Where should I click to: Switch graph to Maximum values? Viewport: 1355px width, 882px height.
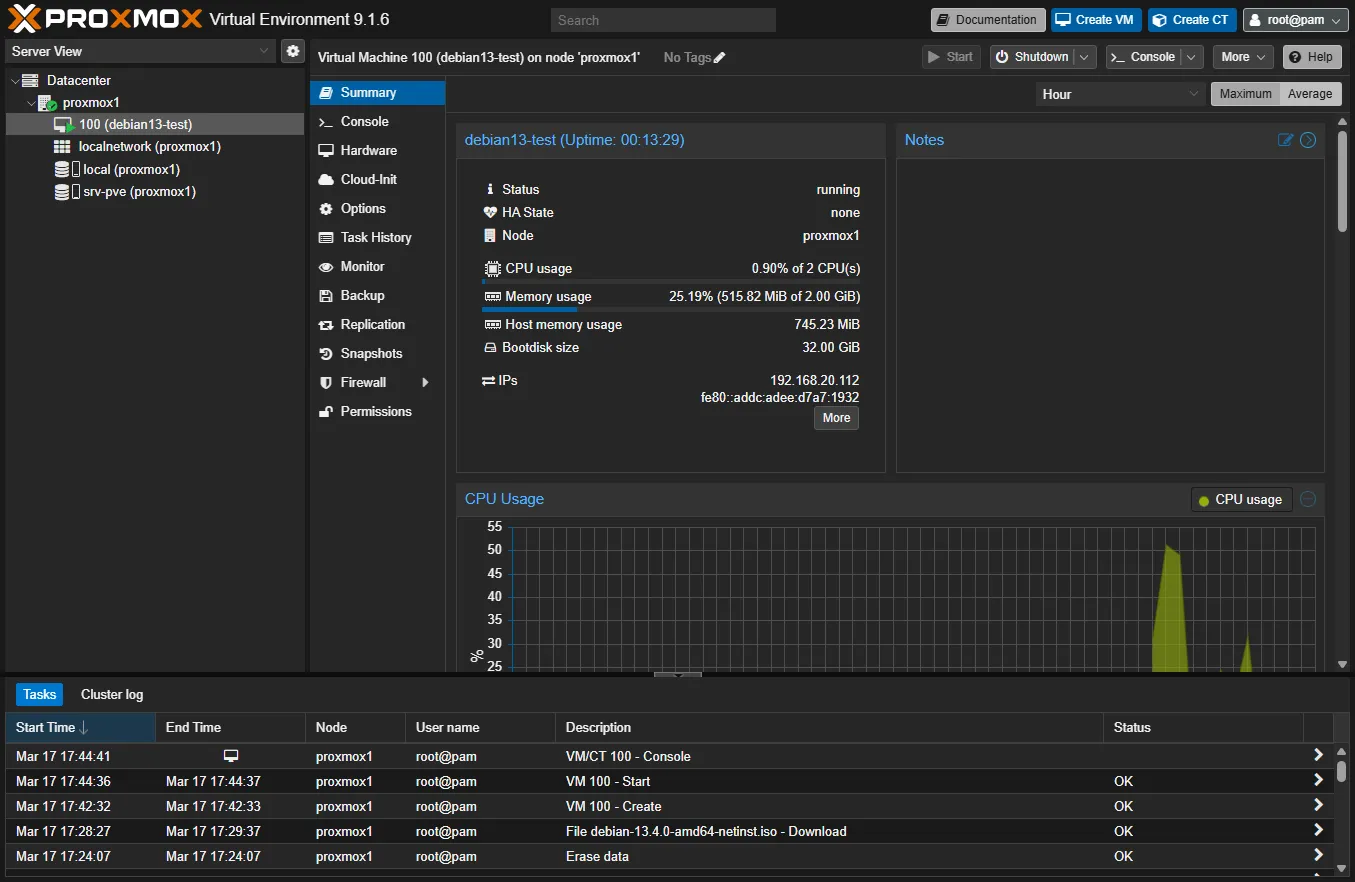tap(1245, 94)
